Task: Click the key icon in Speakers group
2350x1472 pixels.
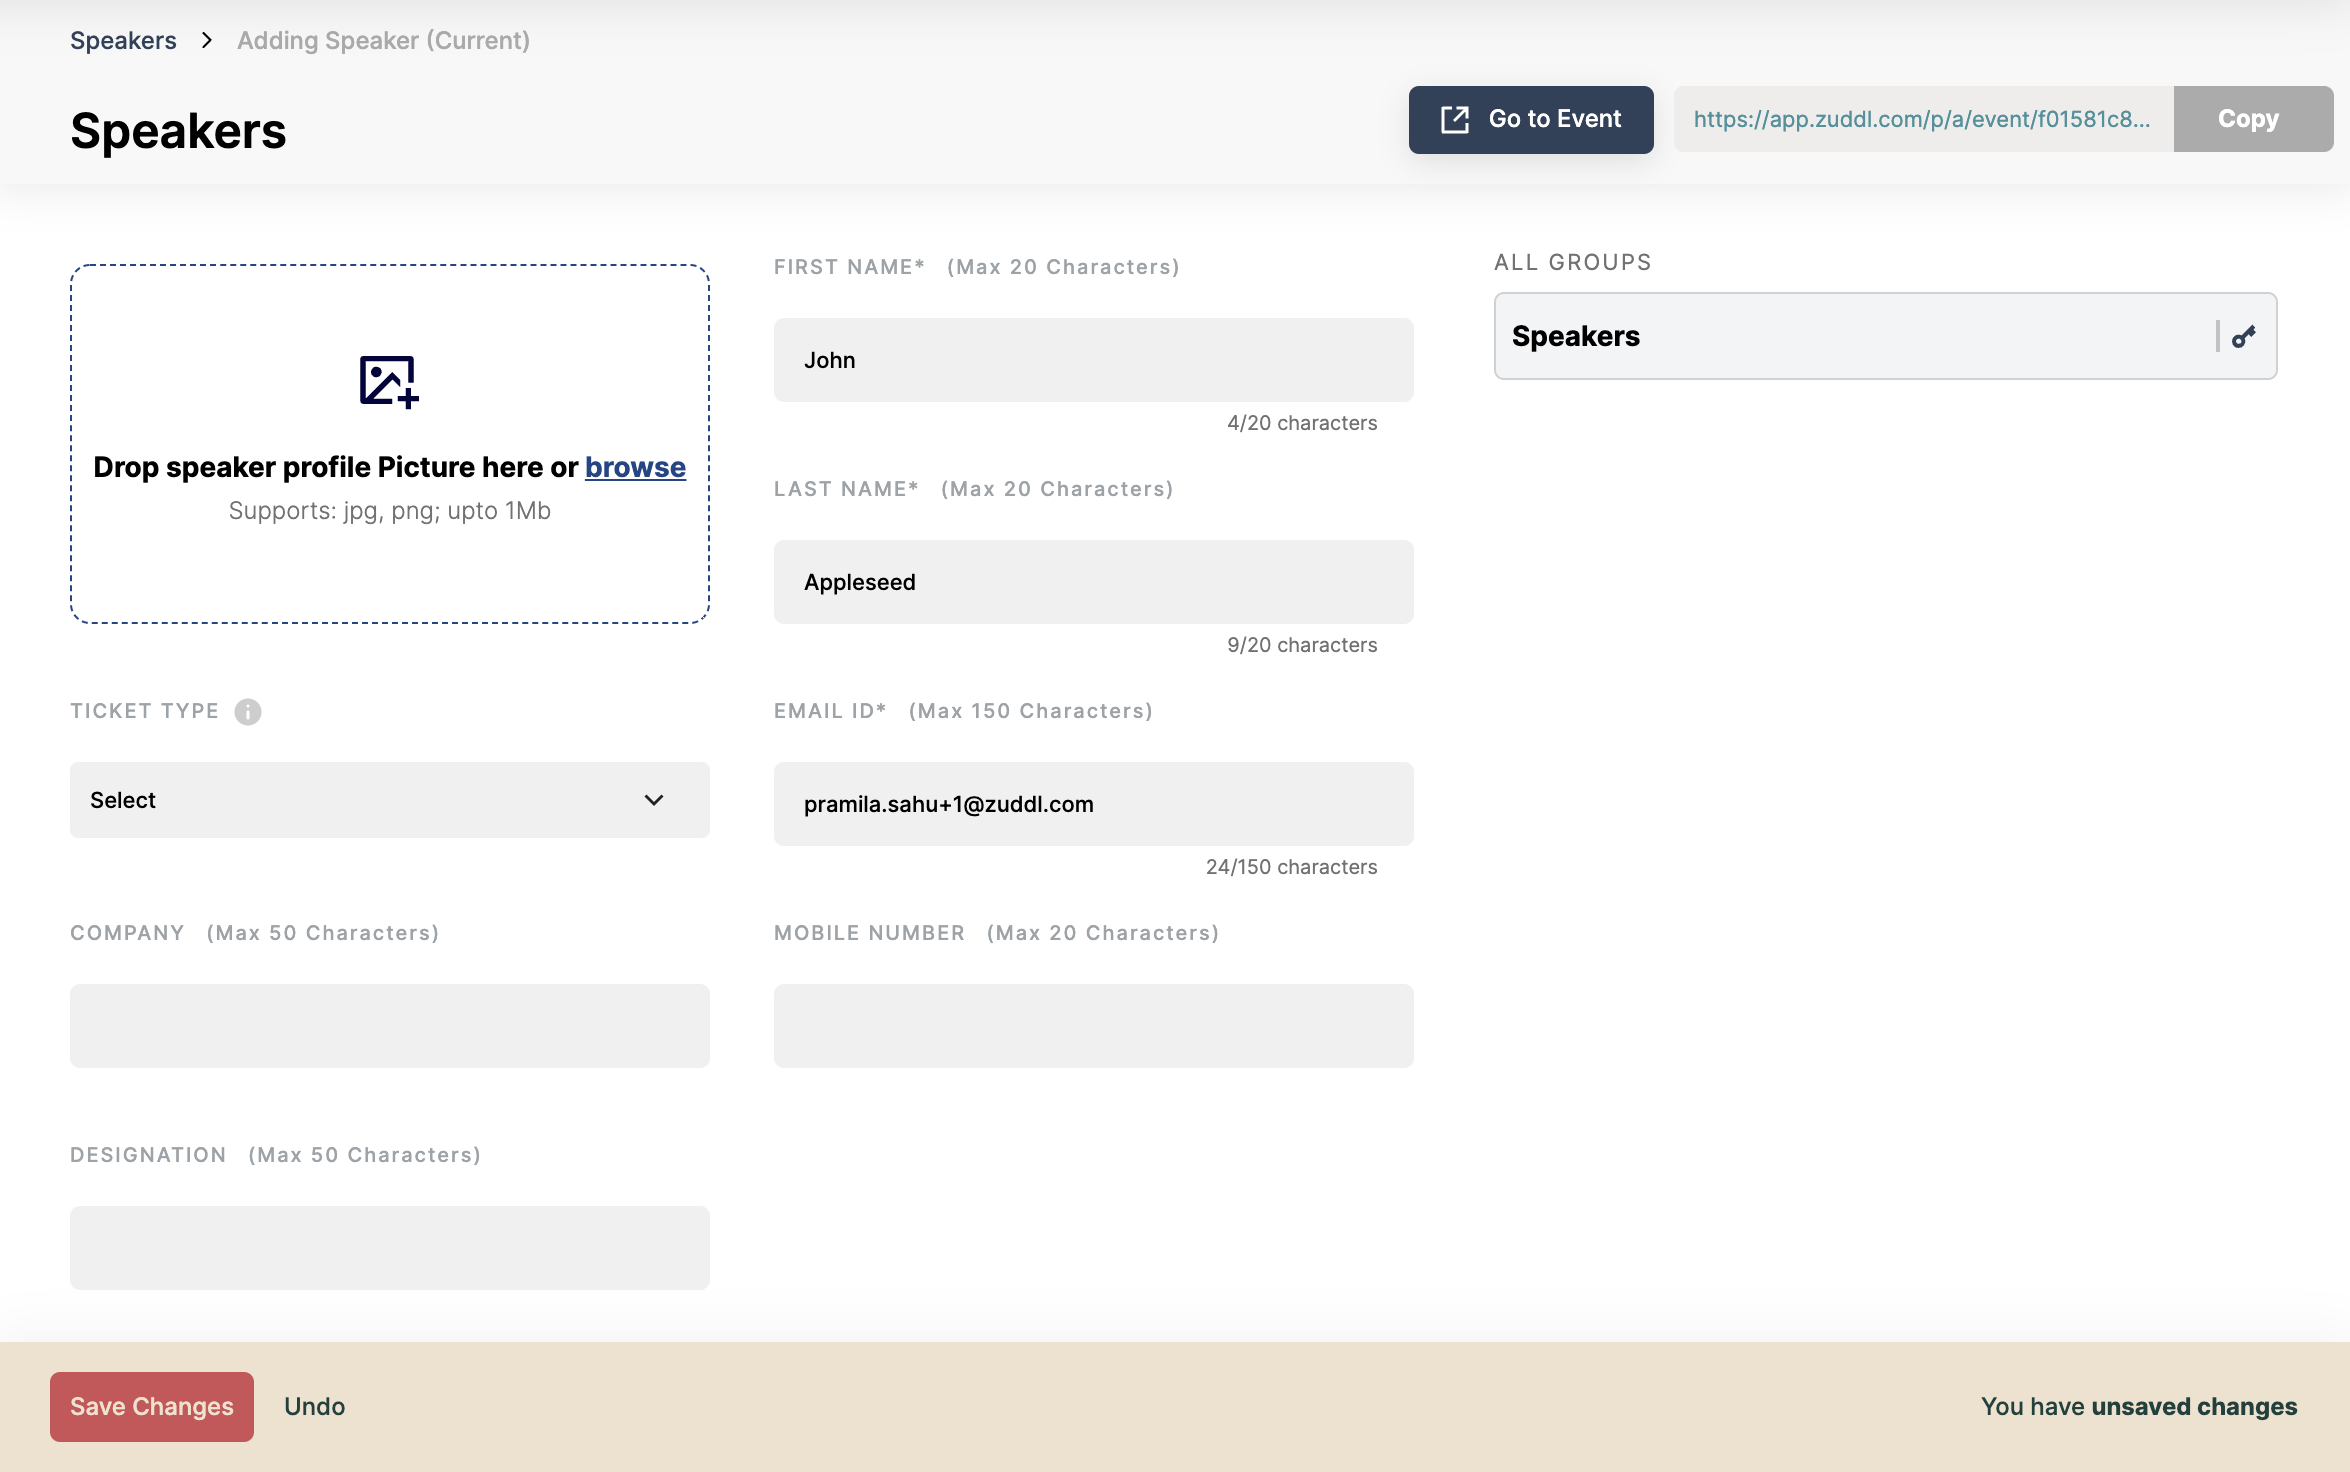Action: pos(2244,336)
